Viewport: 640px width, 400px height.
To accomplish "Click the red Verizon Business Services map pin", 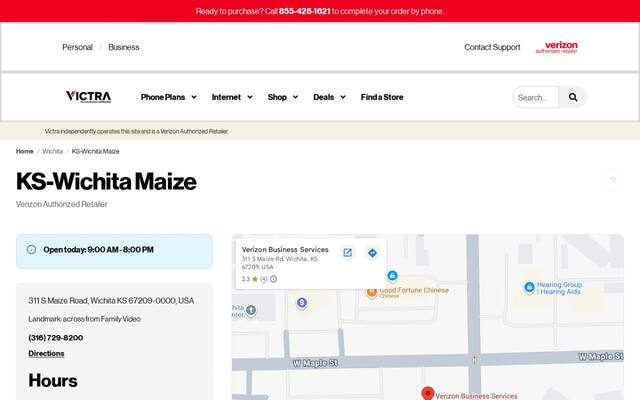I will tap(427, 393).
